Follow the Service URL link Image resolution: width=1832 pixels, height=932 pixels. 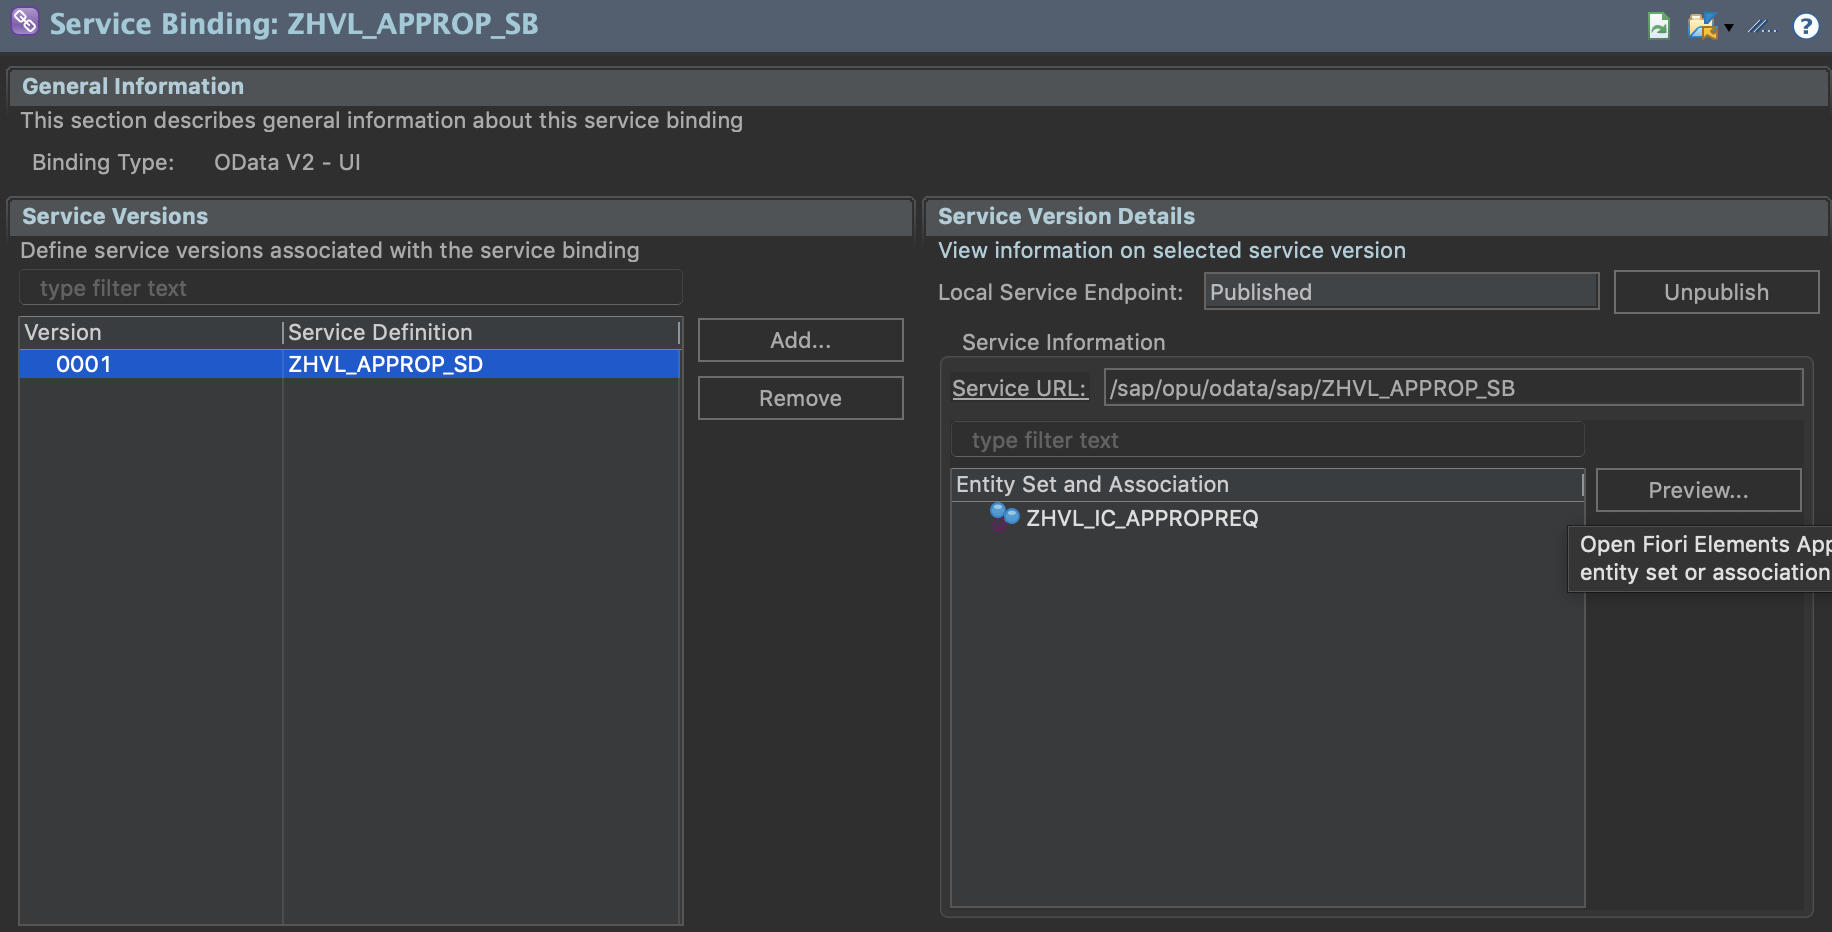pyautogui.click(x=1019, y=388)
